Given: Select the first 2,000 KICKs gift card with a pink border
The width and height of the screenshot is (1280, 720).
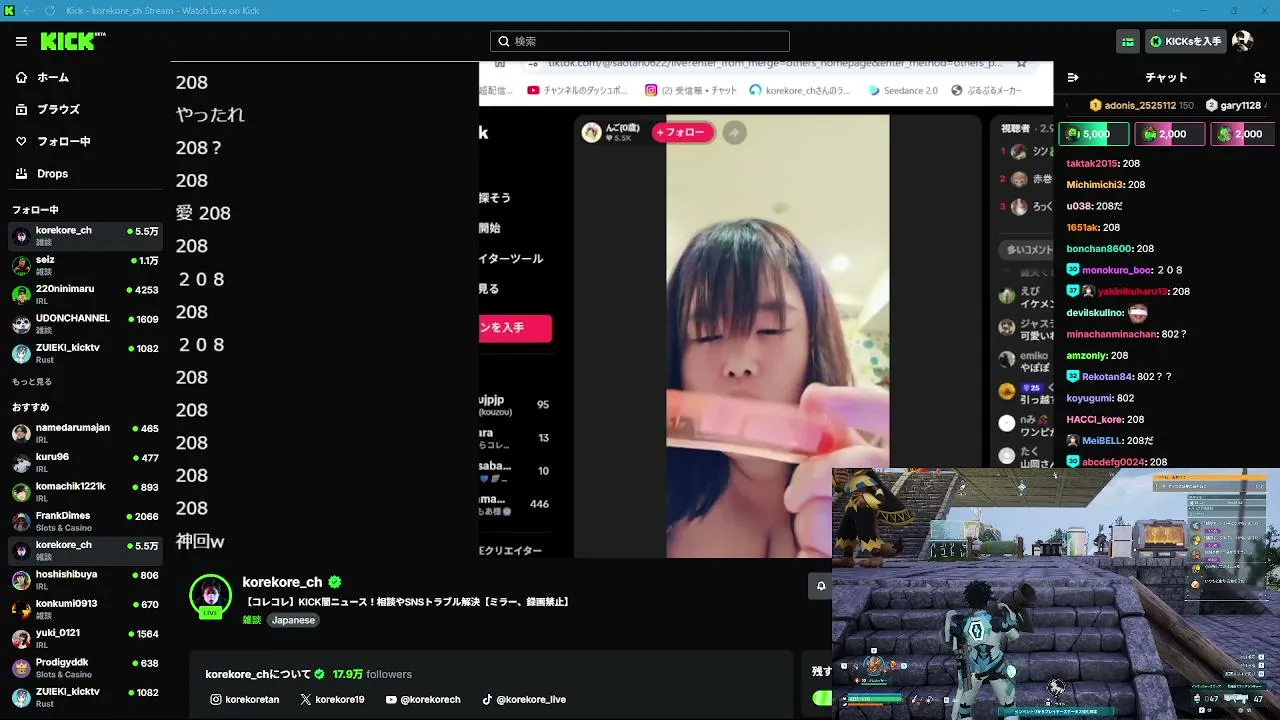Looking at the screenshot, I should (1170, 134).
